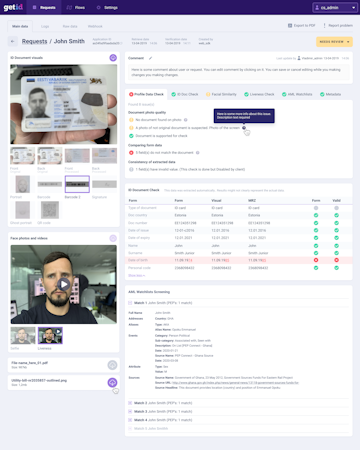The height and width of the screenshot is (450, 360).
Task: Click green Form status icon in Doc country row
Action: click(316, 215)
